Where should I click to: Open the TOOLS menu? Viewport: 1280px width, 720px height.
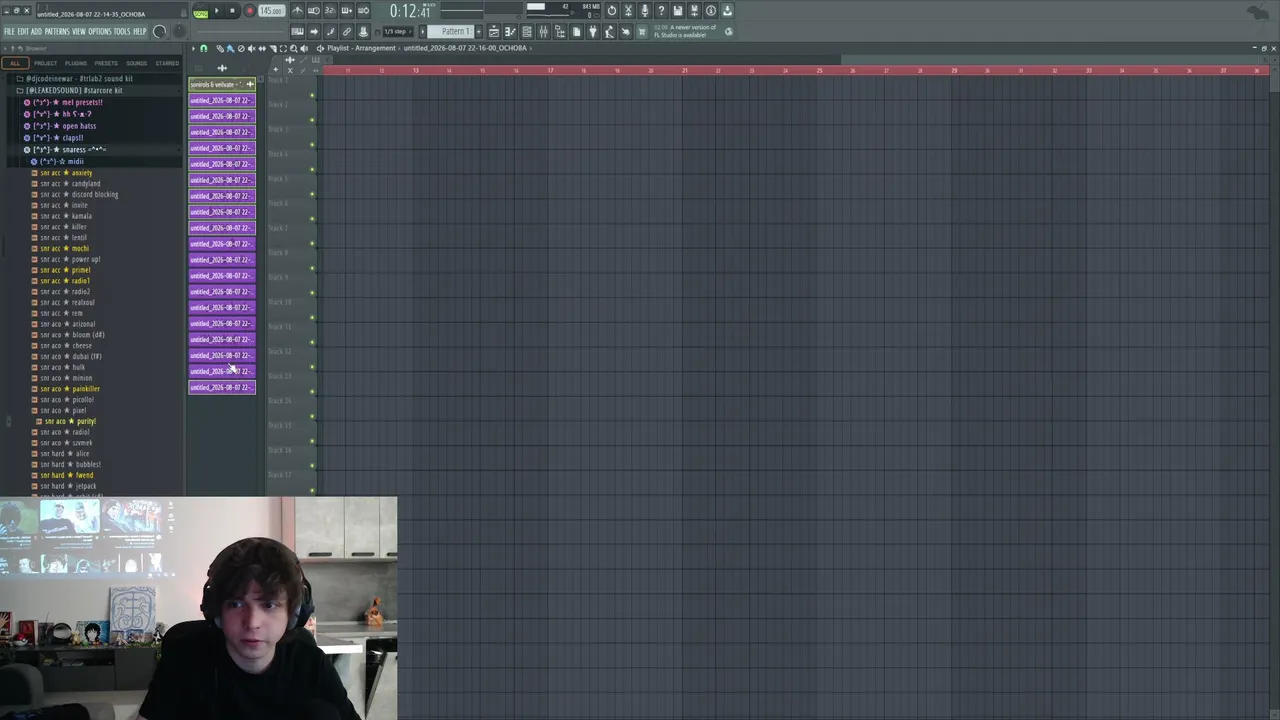122,32
